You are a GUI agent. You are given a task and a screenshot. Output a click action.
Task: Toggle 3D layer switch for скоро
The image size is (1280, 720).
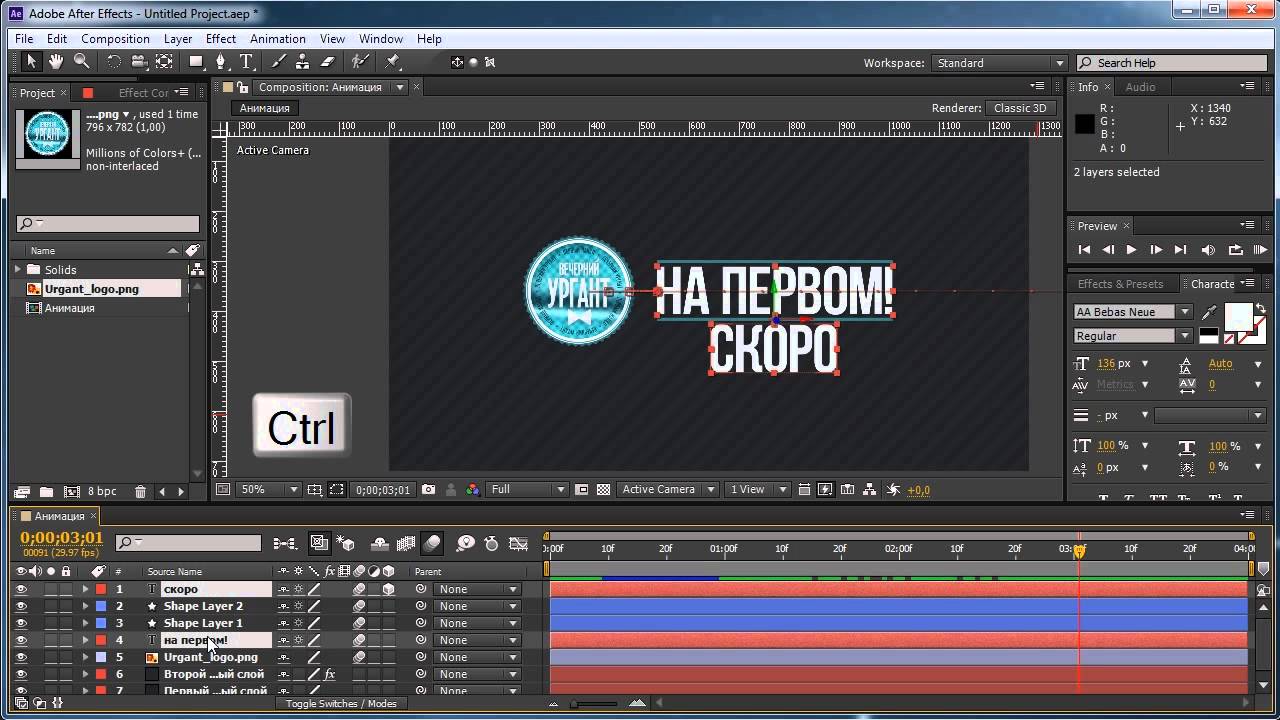click(x=389, y=589)
